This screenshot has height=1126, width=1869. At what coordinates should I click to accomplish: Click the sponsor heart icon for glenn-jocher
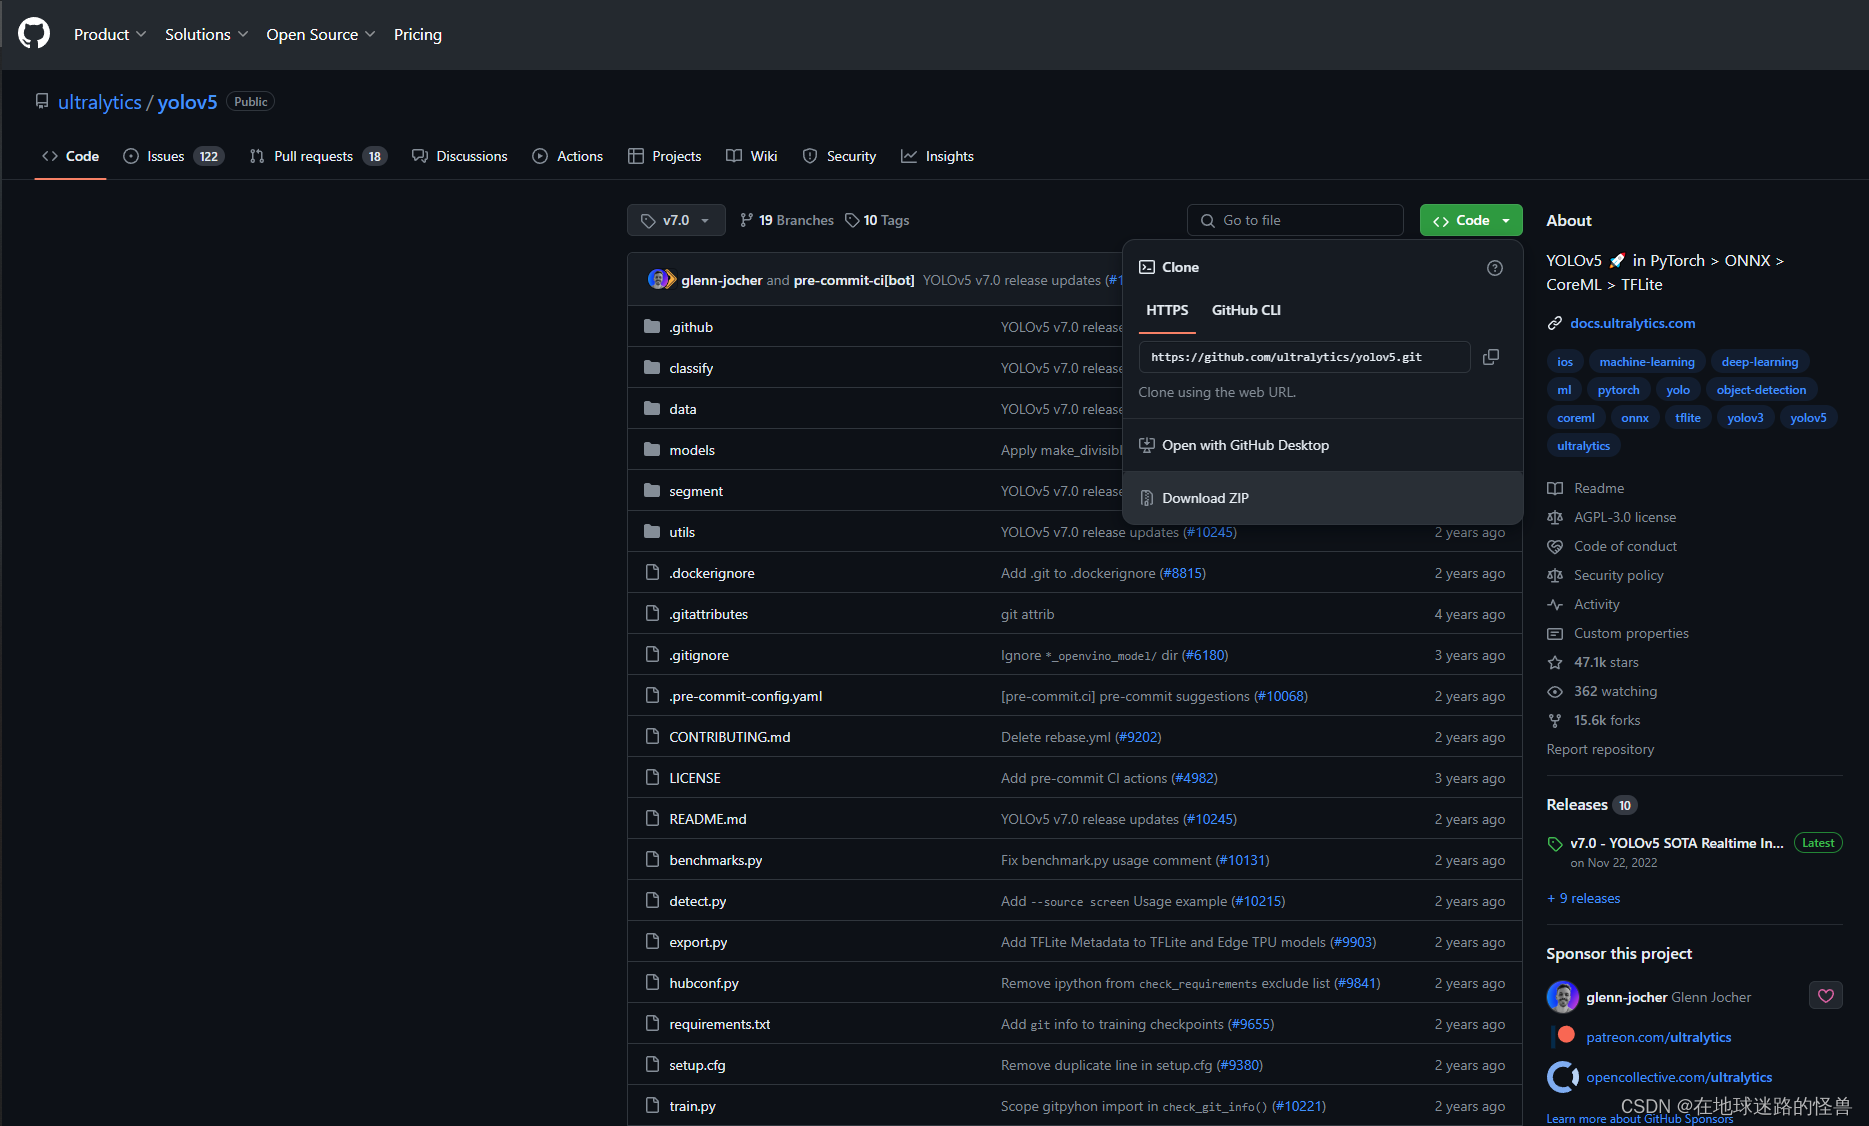[x=1826, y=996]
